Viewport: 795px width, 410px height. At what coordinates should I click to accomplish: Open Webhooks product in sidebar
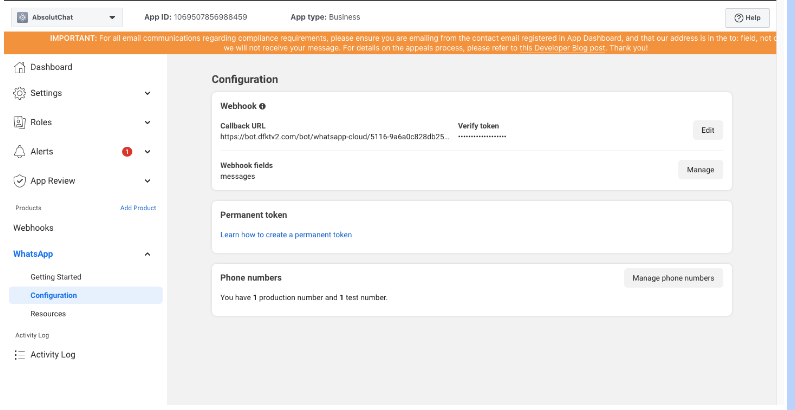(x=33, y=228)
